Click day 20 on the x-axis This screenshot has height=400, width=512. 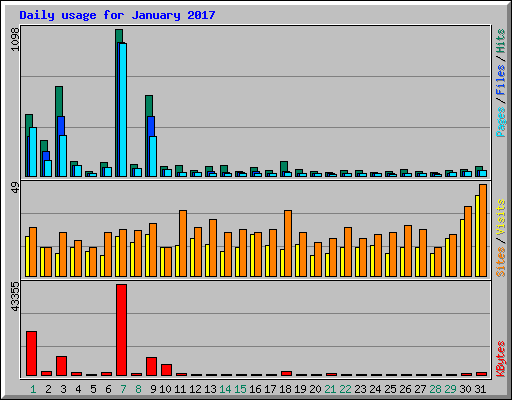click(x=315, y=389)
